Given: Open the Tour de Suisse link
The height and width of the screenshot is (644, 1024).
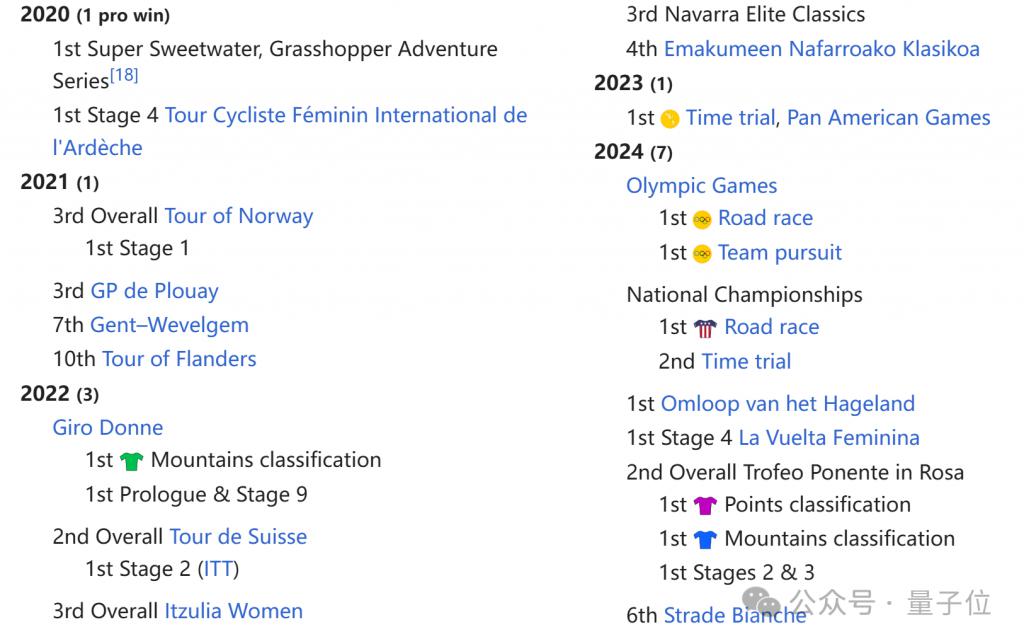Looking at the screenshot, I should click(x=238, y=536).
